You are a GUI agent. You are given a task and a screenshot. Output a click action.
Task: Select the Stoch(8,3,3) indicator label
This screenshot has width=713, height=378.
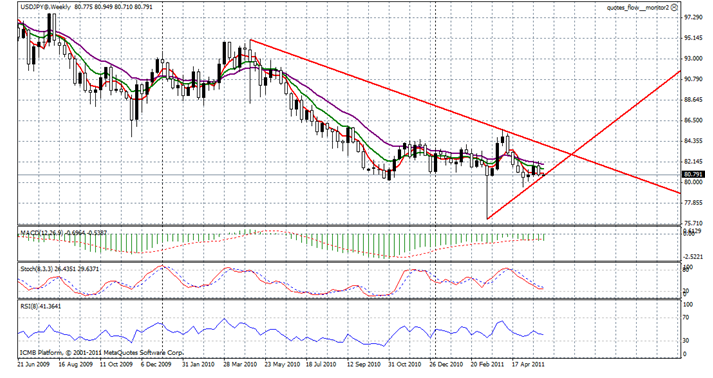[36, 269]
